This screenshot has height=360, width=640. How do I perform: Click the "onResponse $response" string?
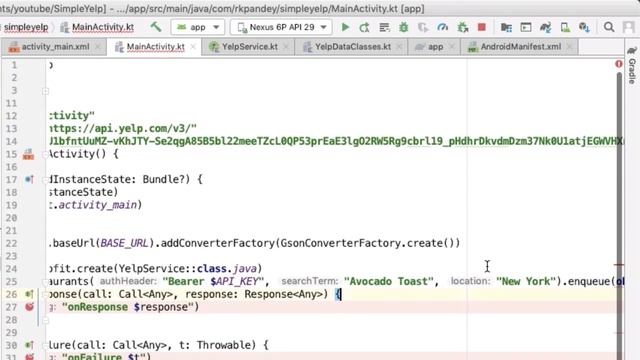pyautogui.click(x=127, y=307)
